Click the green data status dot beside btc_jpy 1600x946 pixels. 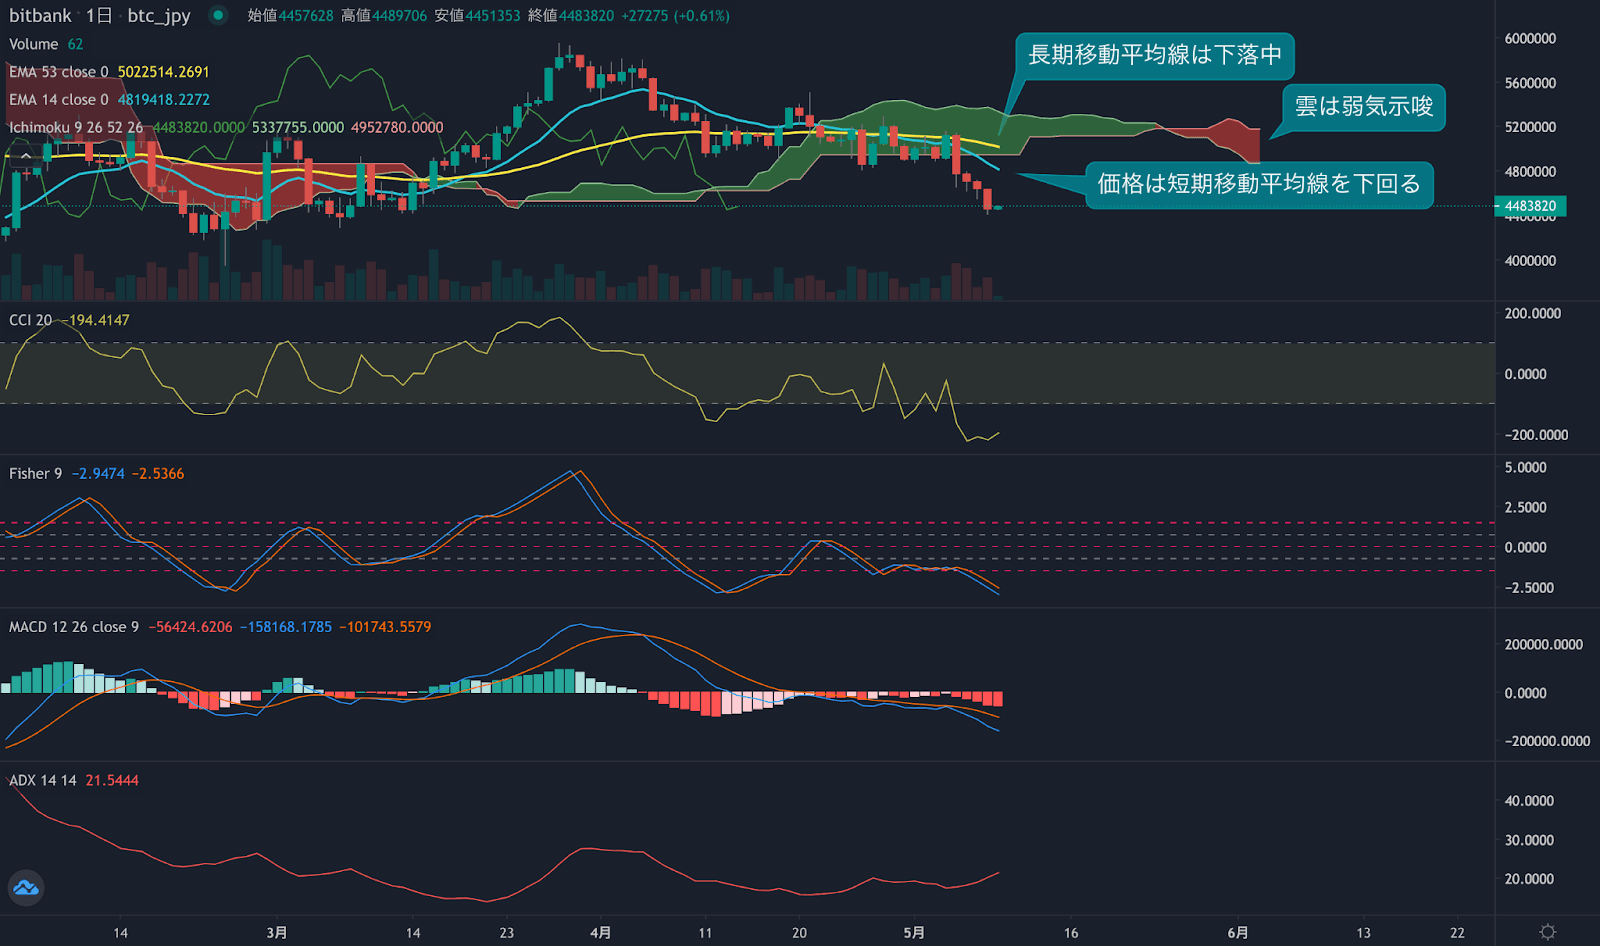216,16
